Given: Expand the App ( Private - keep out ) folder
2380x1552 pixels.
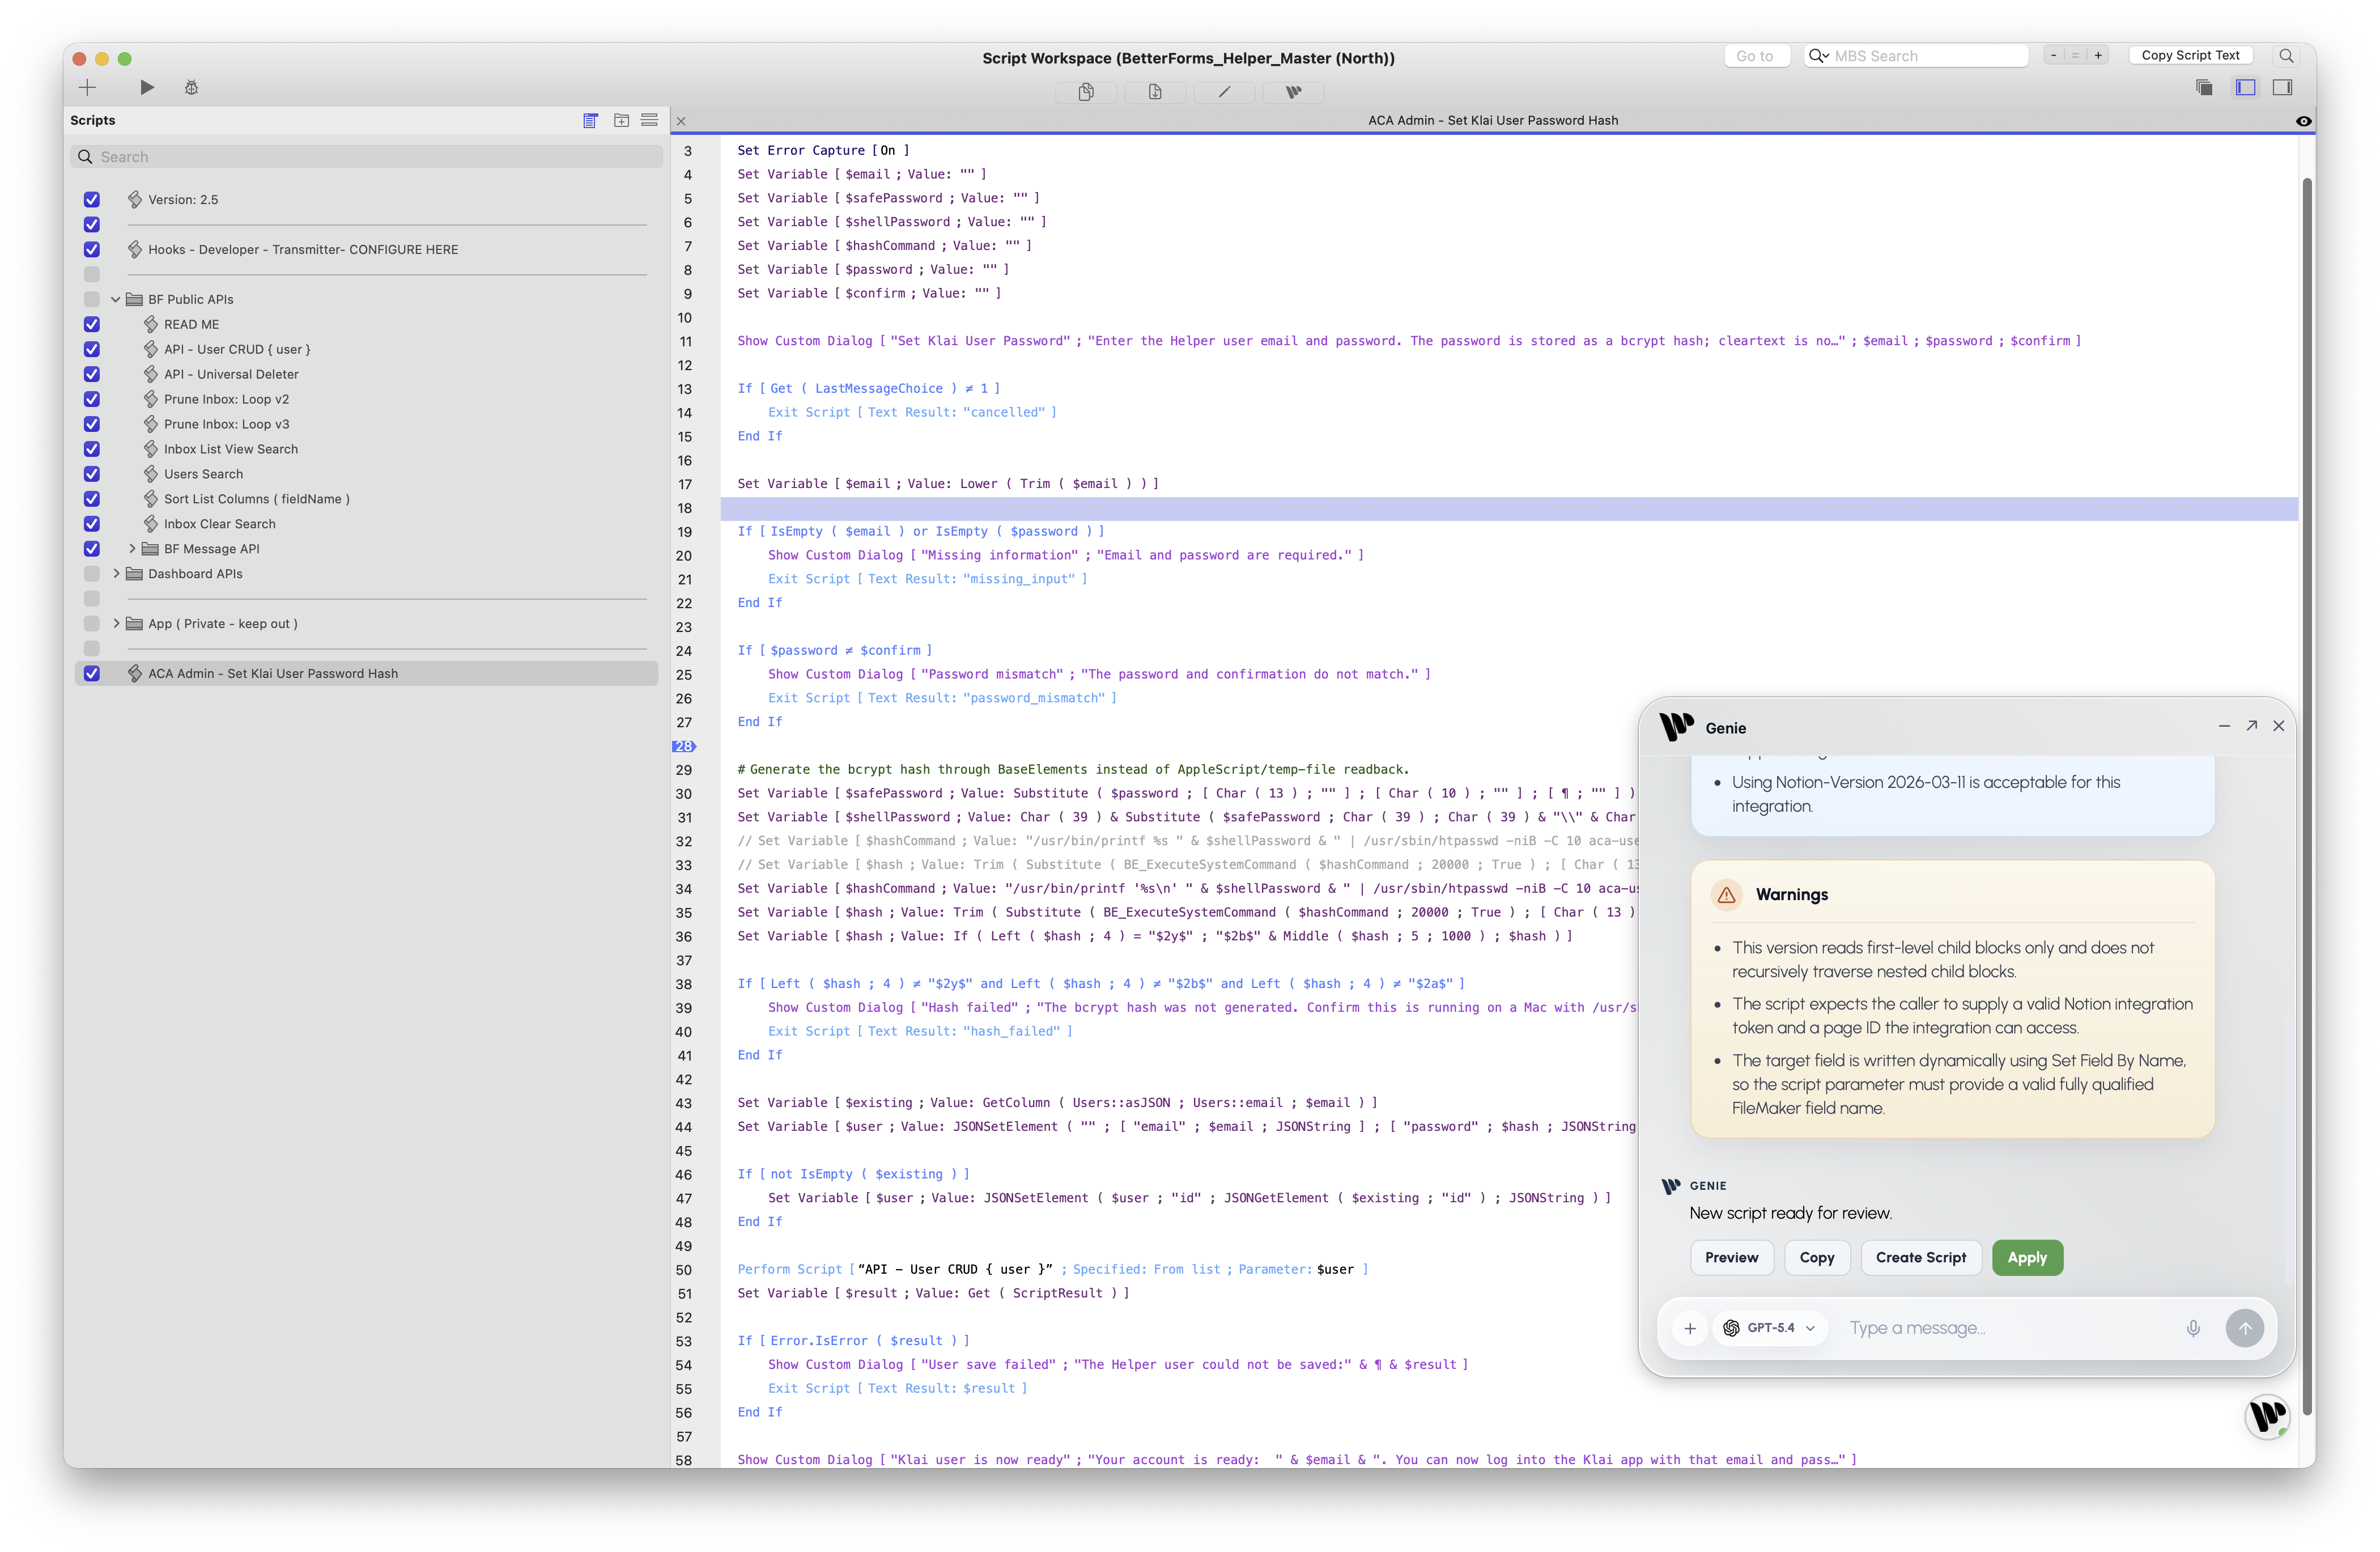Looking at the screenshot, I should point(116,624).
